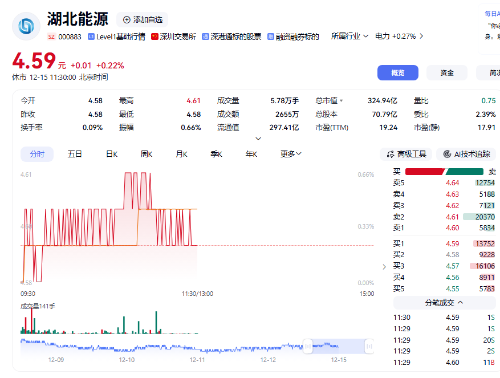Click the 卖5 price 4.64 row
Image resolution: width=500 pixels, height=378 pixels.
(x=444, y=183)
